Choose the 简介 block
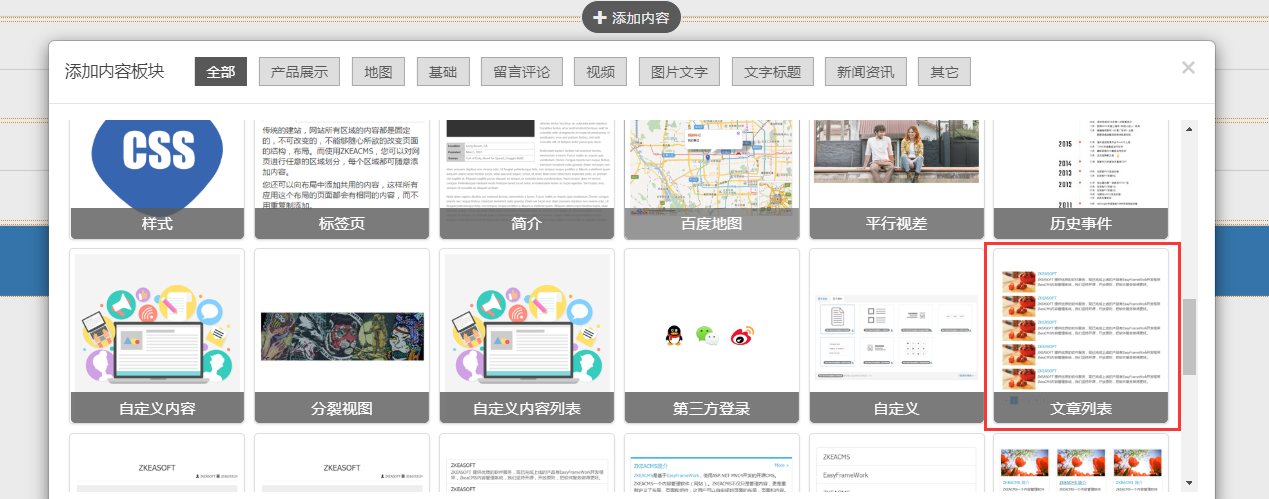This screenshot has width=1269, height=499. (527, 178)
